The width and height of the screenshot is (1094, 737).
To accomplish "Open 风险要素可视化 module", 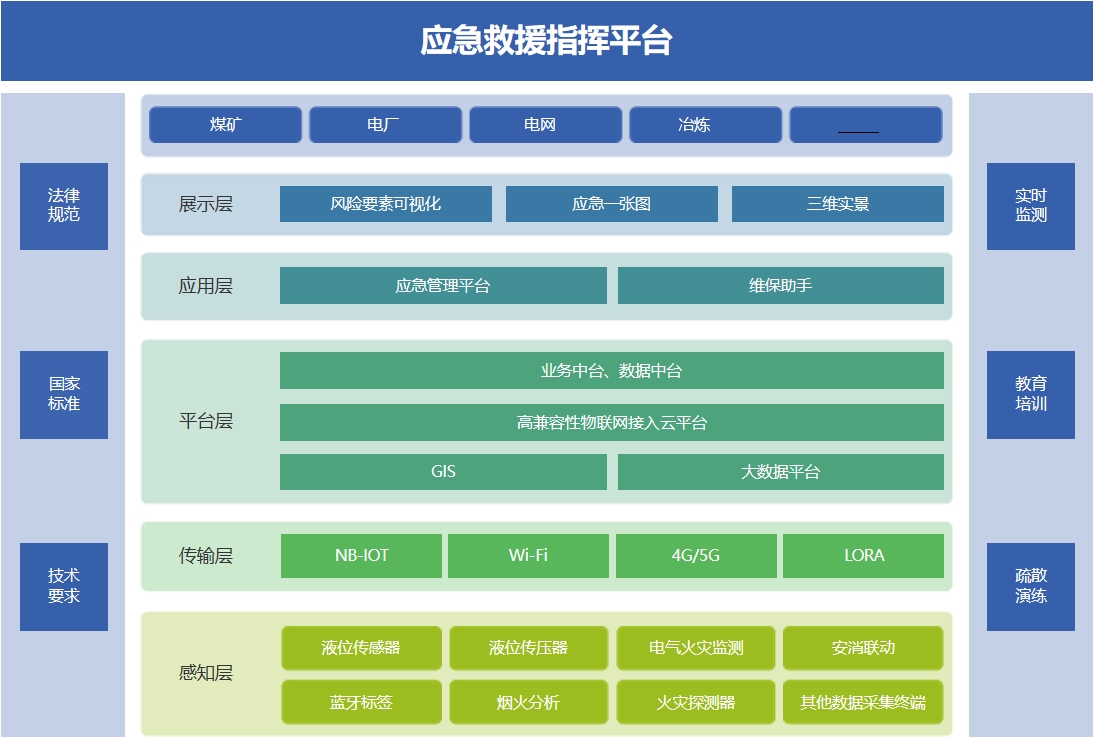I will click(385, 204).
